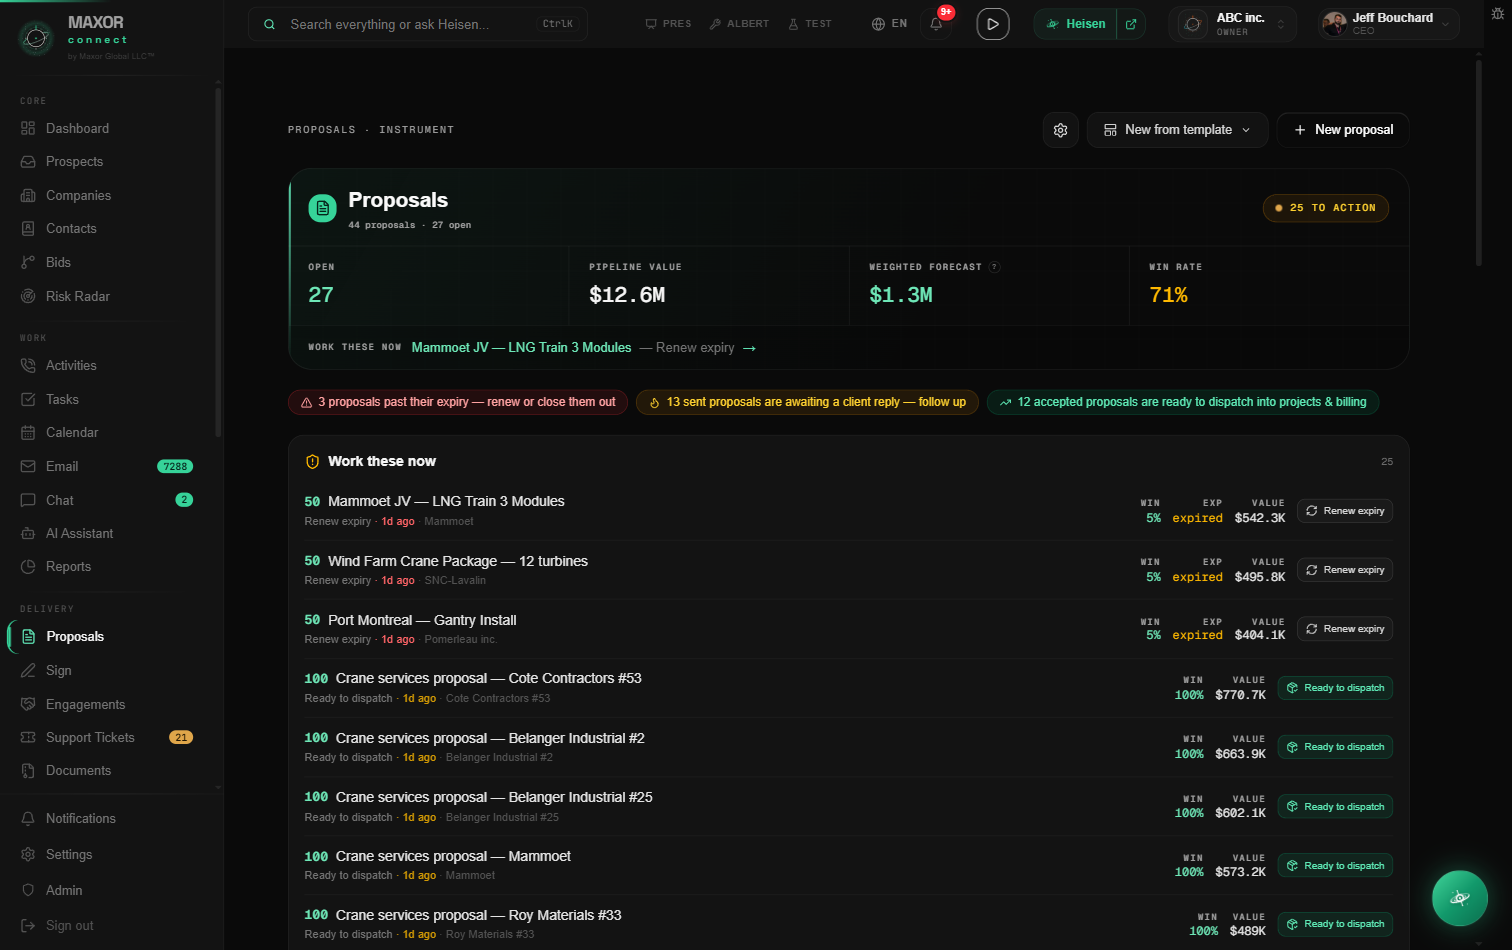Screen dimensions: 1512x950
Task: Click the Activities phone icon
Action: (28, 365)
